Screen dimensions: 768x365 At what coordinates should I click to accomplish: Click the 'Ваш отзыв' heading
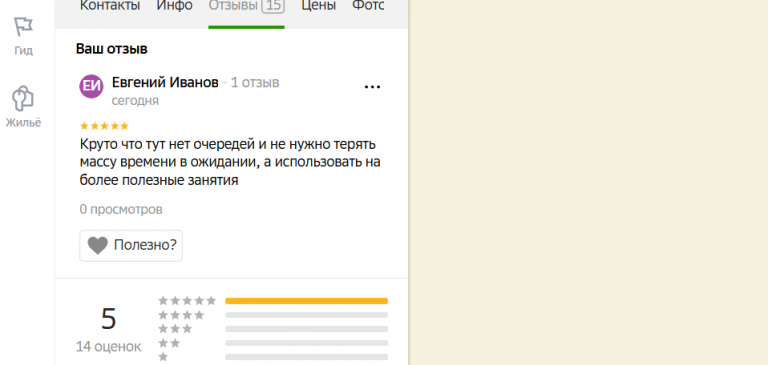click(112, 49)
